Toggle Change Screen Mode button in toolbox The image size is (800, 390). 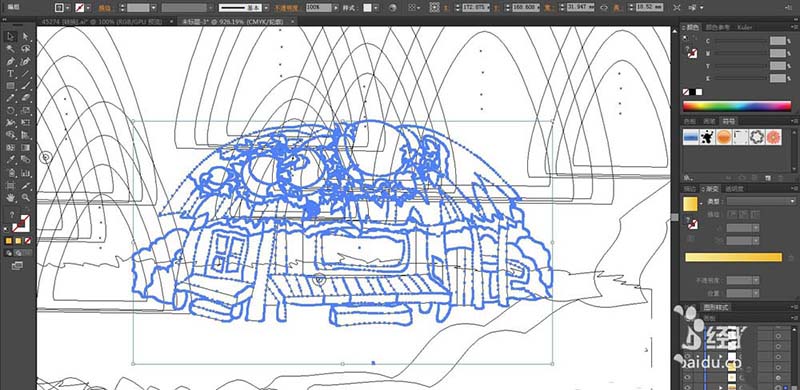point(17,265)
